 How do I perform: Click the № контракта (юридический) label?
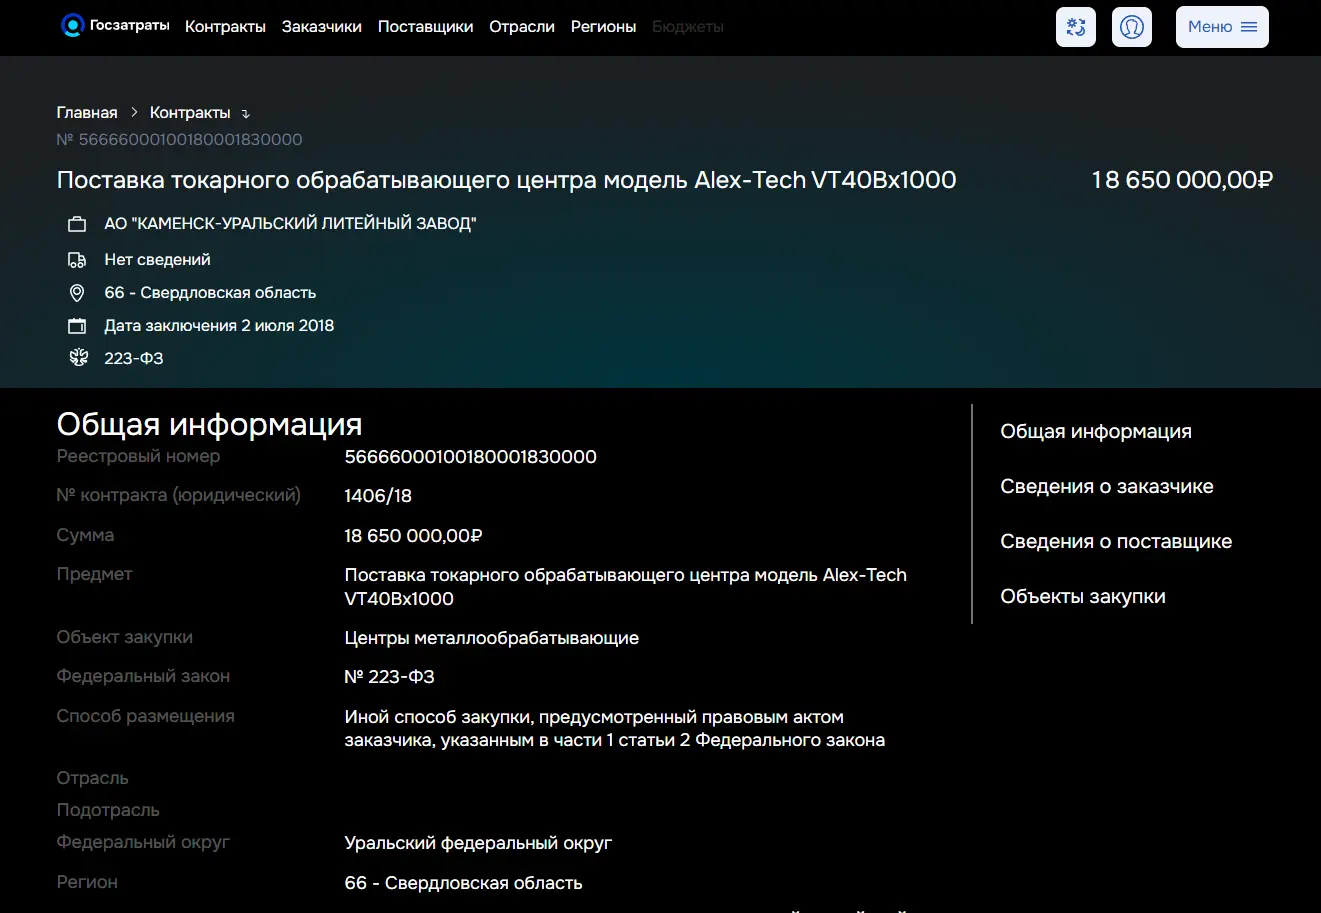pos(179,496)
